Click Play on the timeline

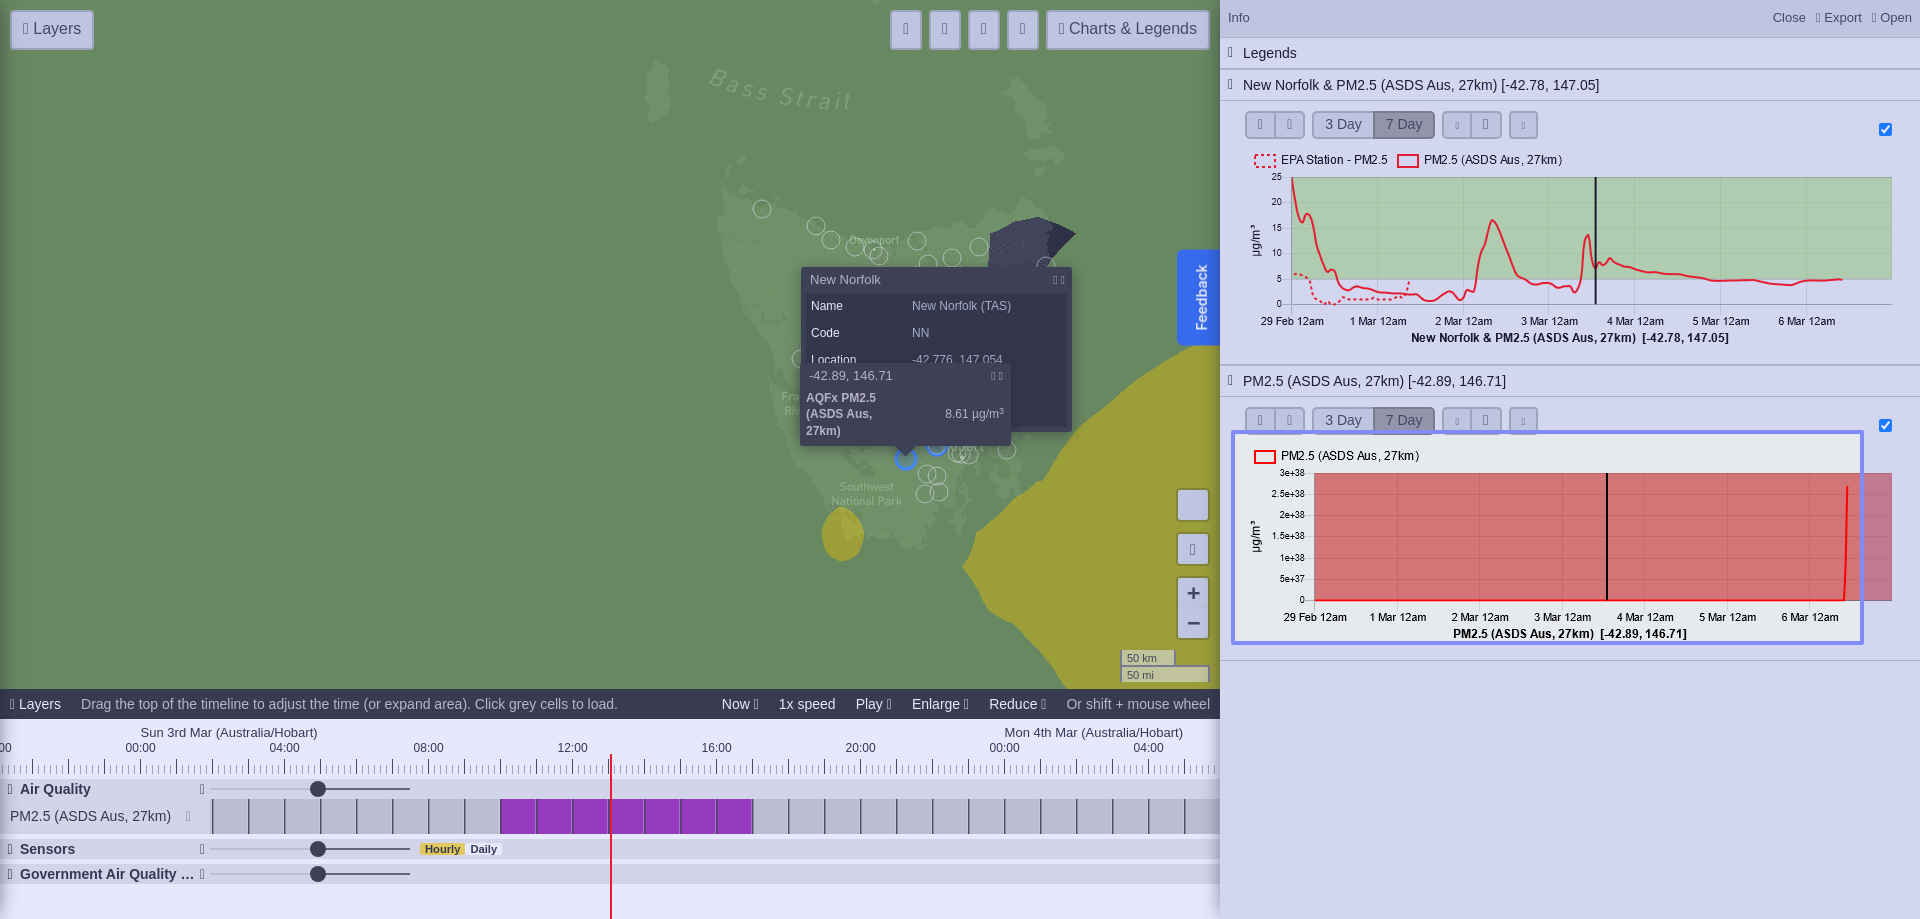point(873,704)
